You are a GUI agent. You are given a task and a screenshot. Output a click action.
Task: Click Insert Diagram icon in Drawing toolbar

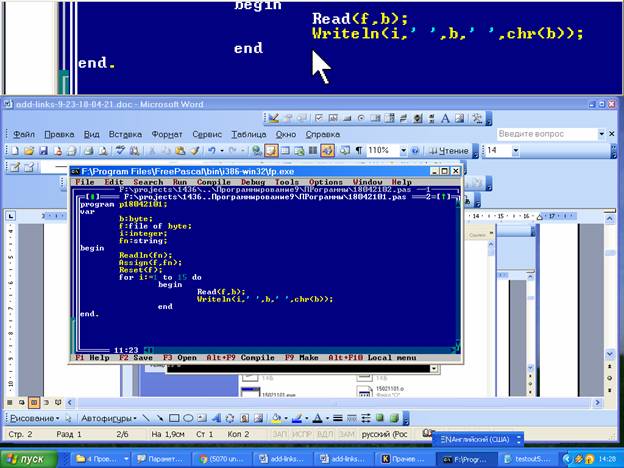pyautogui.click(x=230, y=418)
